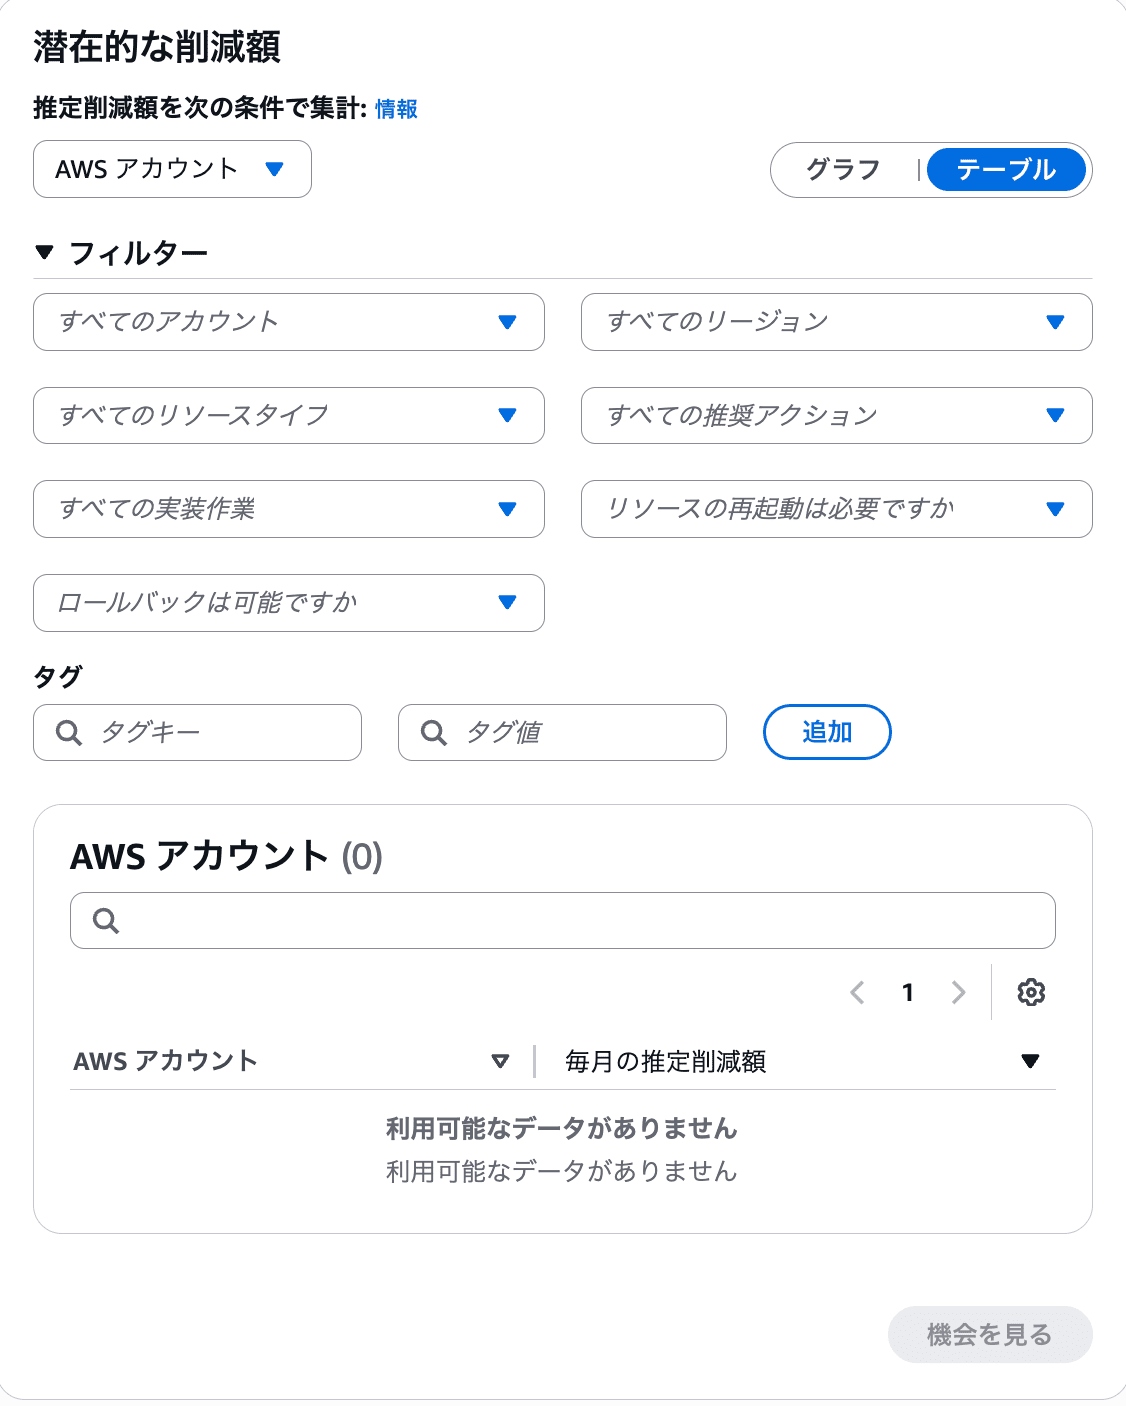This screenshot has height=1406, width=1126.
Task: Go to next page chevron
Action: 958,992
